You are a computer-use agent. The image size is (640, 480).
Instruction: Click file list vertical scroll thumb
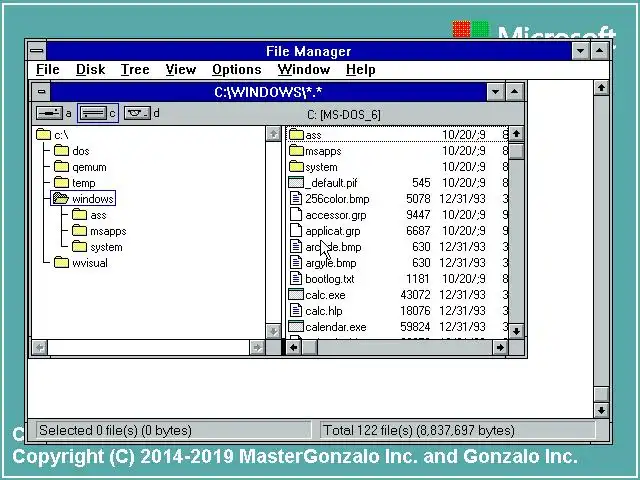click(516, 151)
